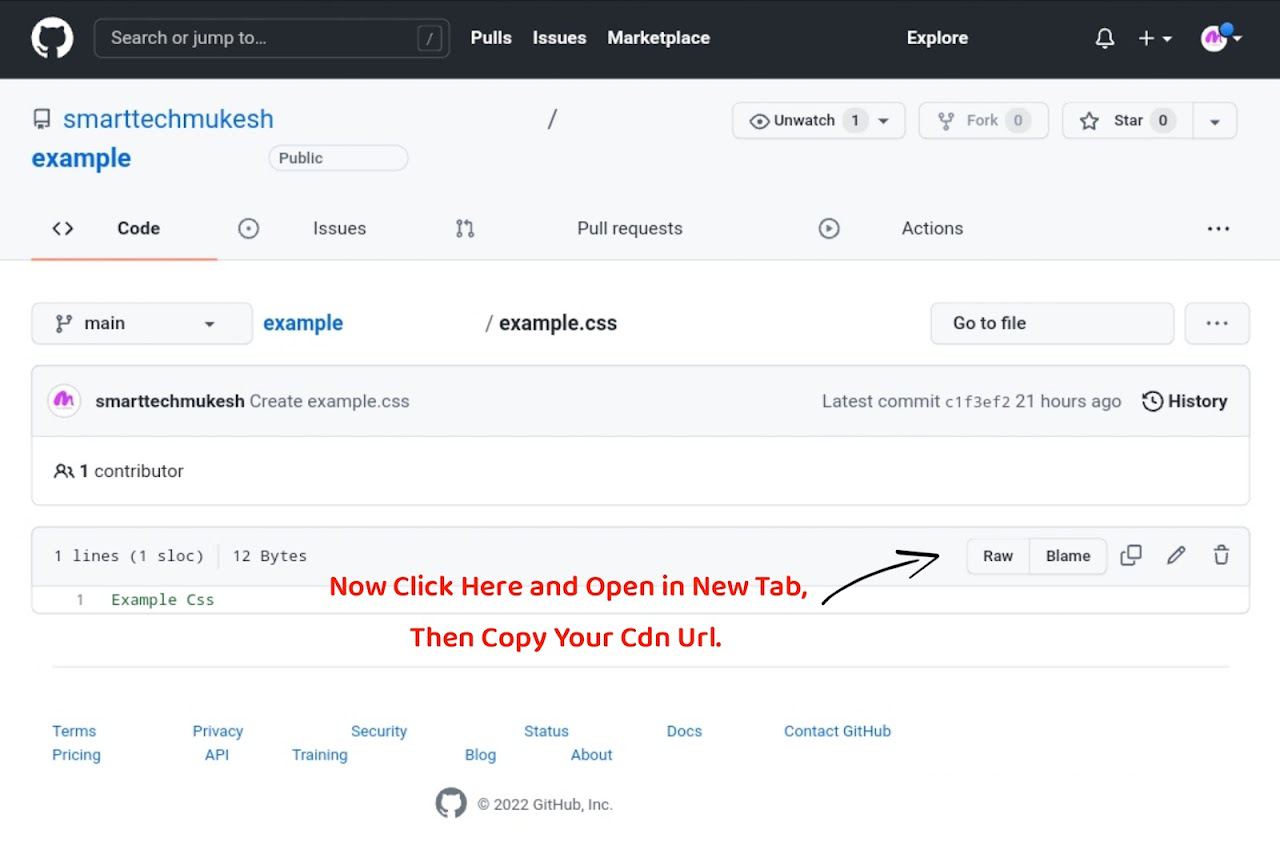1280x850 pixels.
Task: Open the API footer link
Action: tap(217, 755)
